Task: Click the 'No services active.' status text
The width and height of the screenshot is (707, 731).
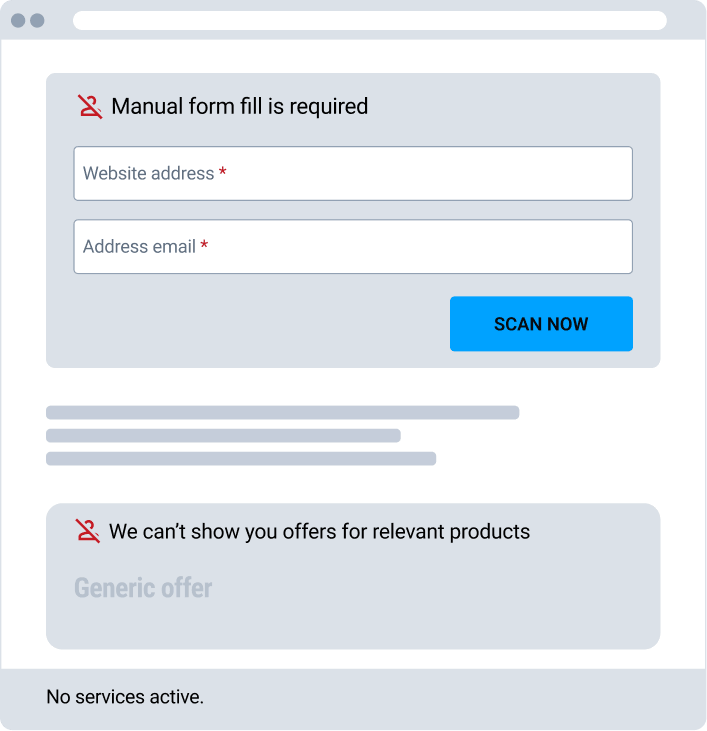Action: (x=125, y=697)
